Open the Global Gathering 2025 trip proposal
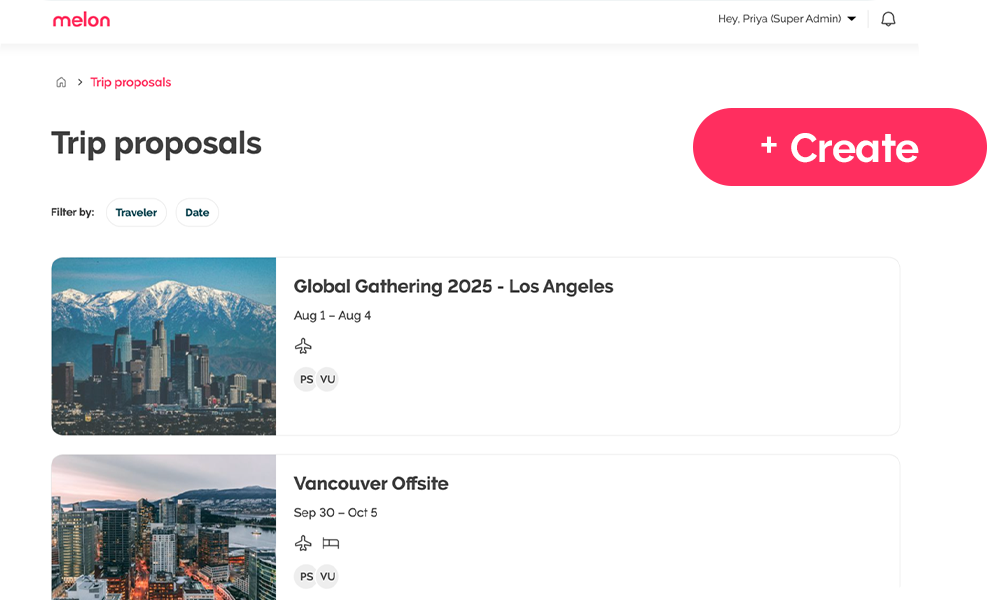 tap(453, 286)
